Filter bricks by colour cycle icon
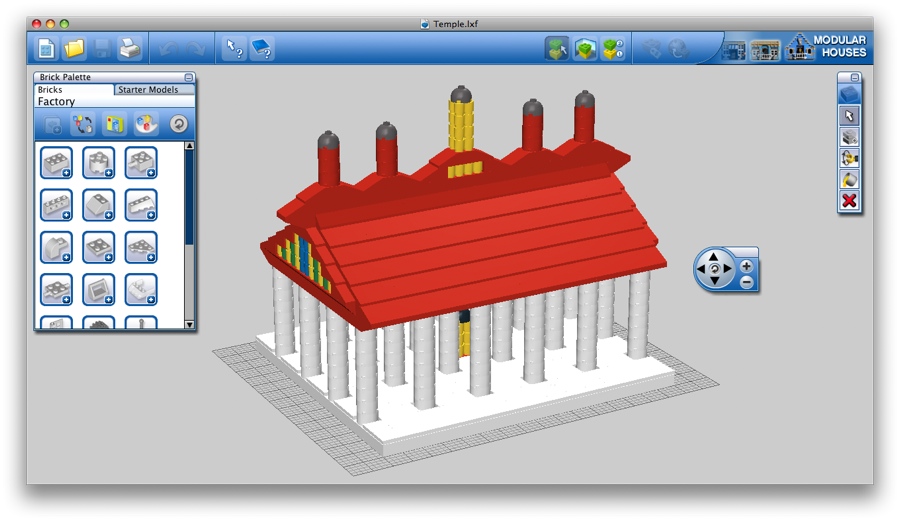This screenshot has width=900, height=521. (83, 124)
